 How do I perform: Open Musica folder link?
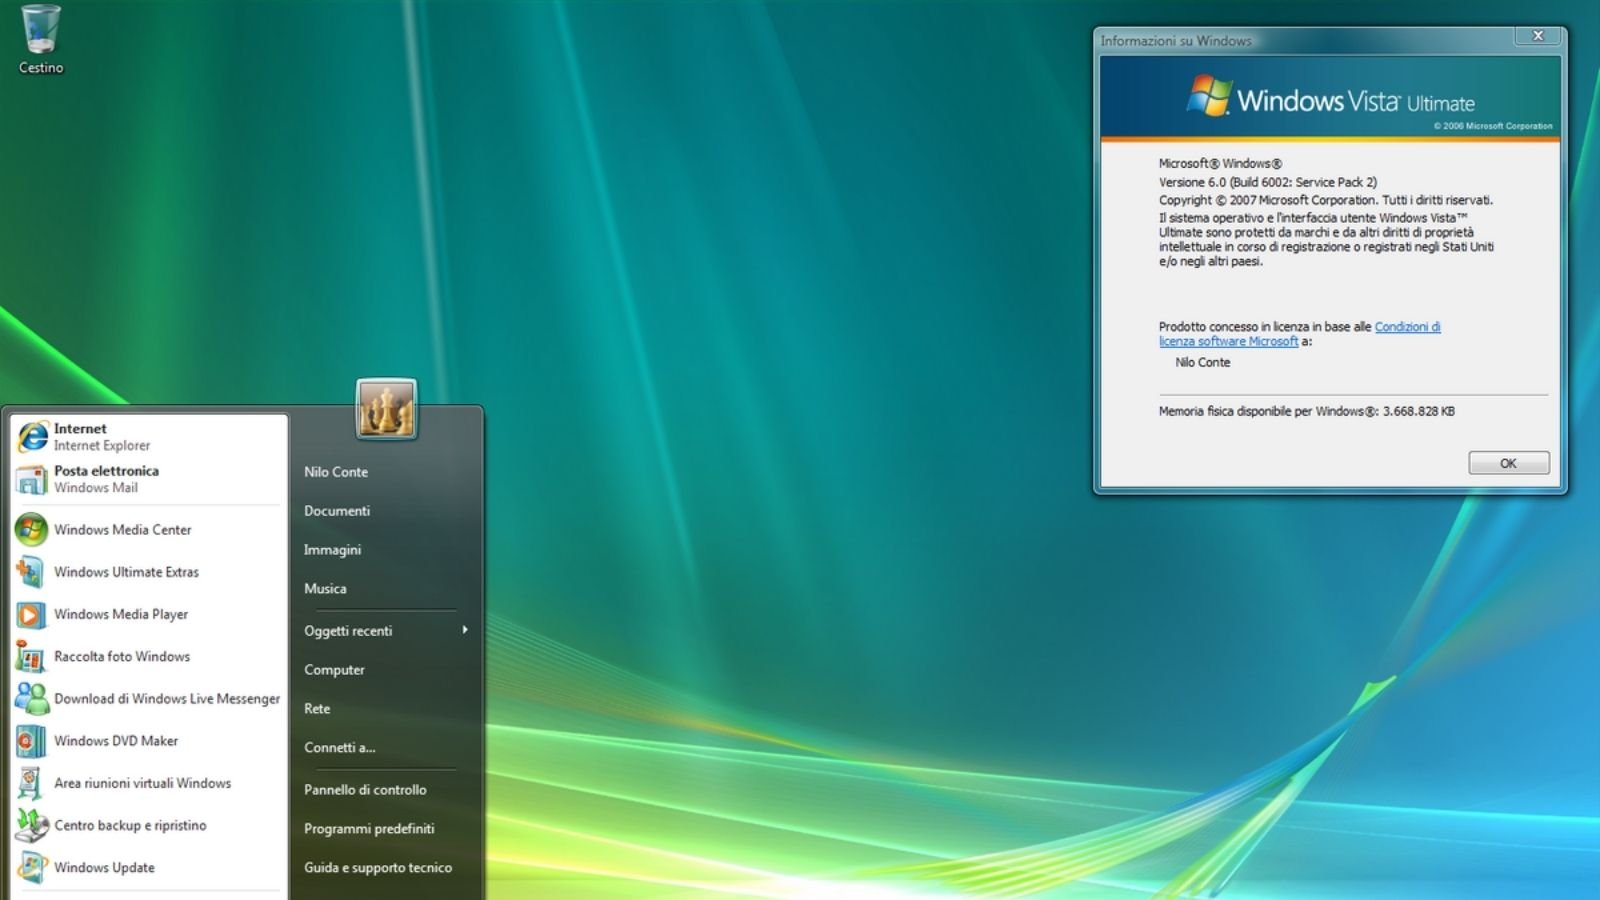click(325, 589)
